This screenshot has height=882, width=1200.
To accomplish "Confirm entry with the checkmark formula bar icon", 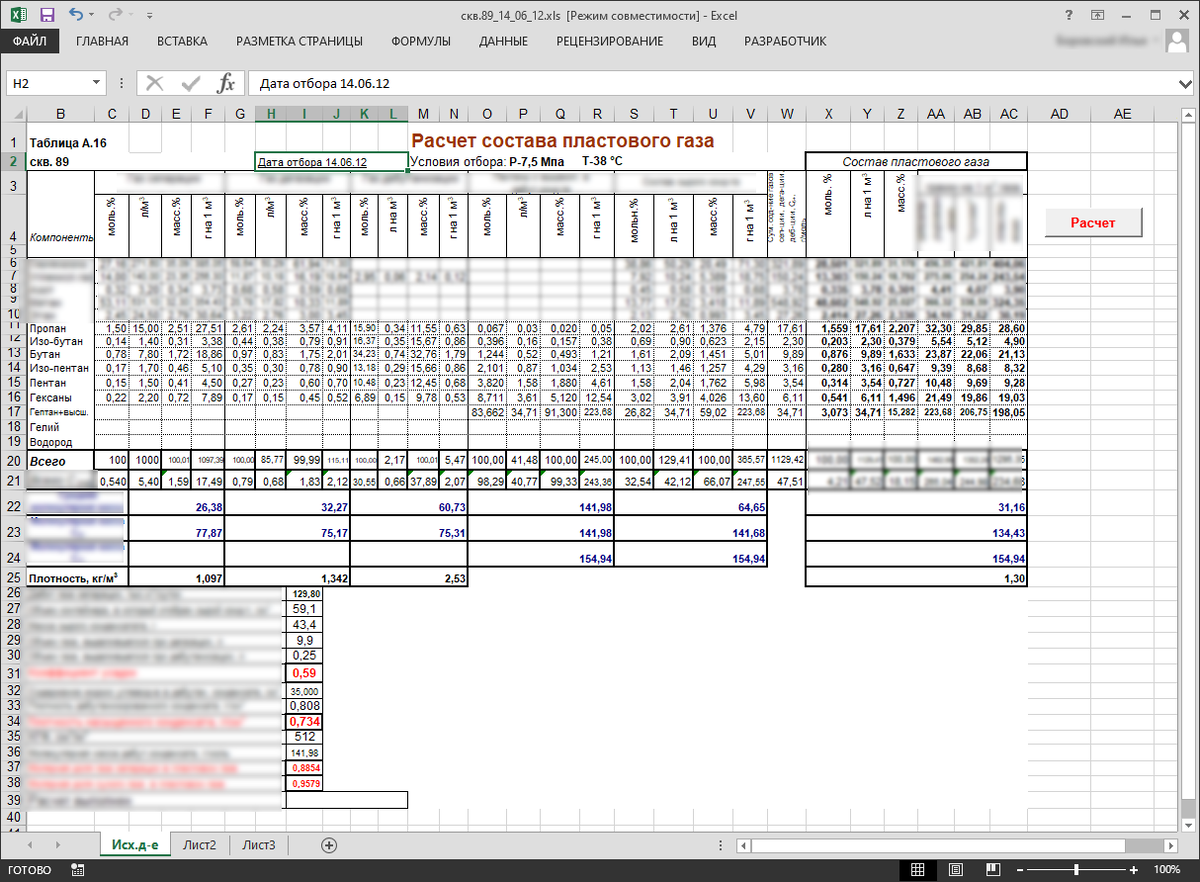I will (191, 83).
